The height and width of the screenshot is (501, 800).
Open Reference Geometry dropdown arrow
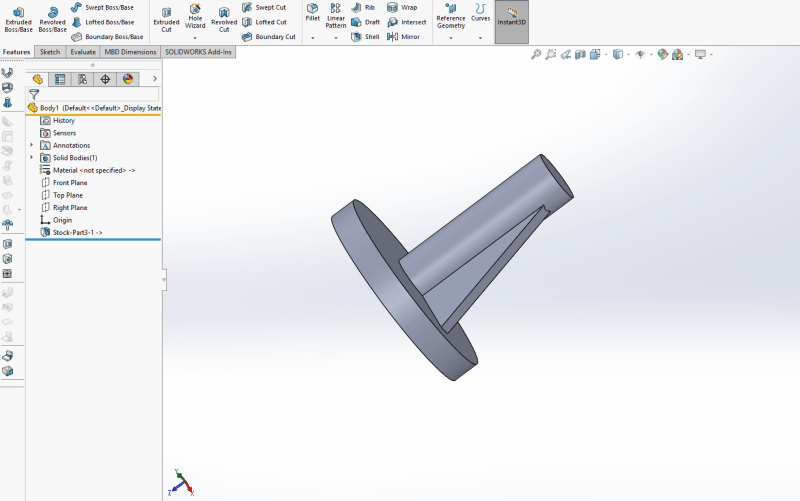click(x=451, y=38)
